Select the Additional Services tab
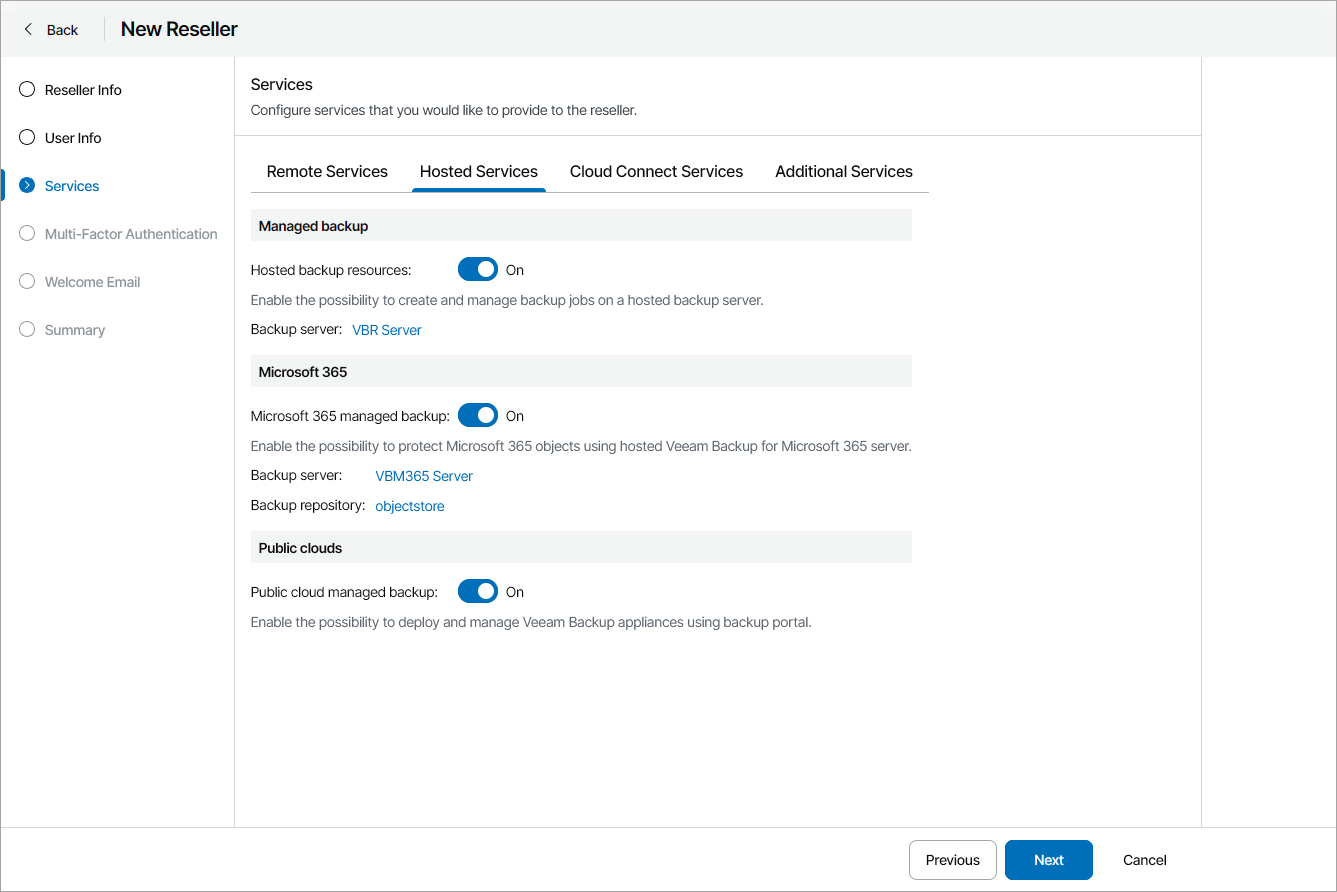This screenshot has height=892, width=1337. [x=843, y=171]
